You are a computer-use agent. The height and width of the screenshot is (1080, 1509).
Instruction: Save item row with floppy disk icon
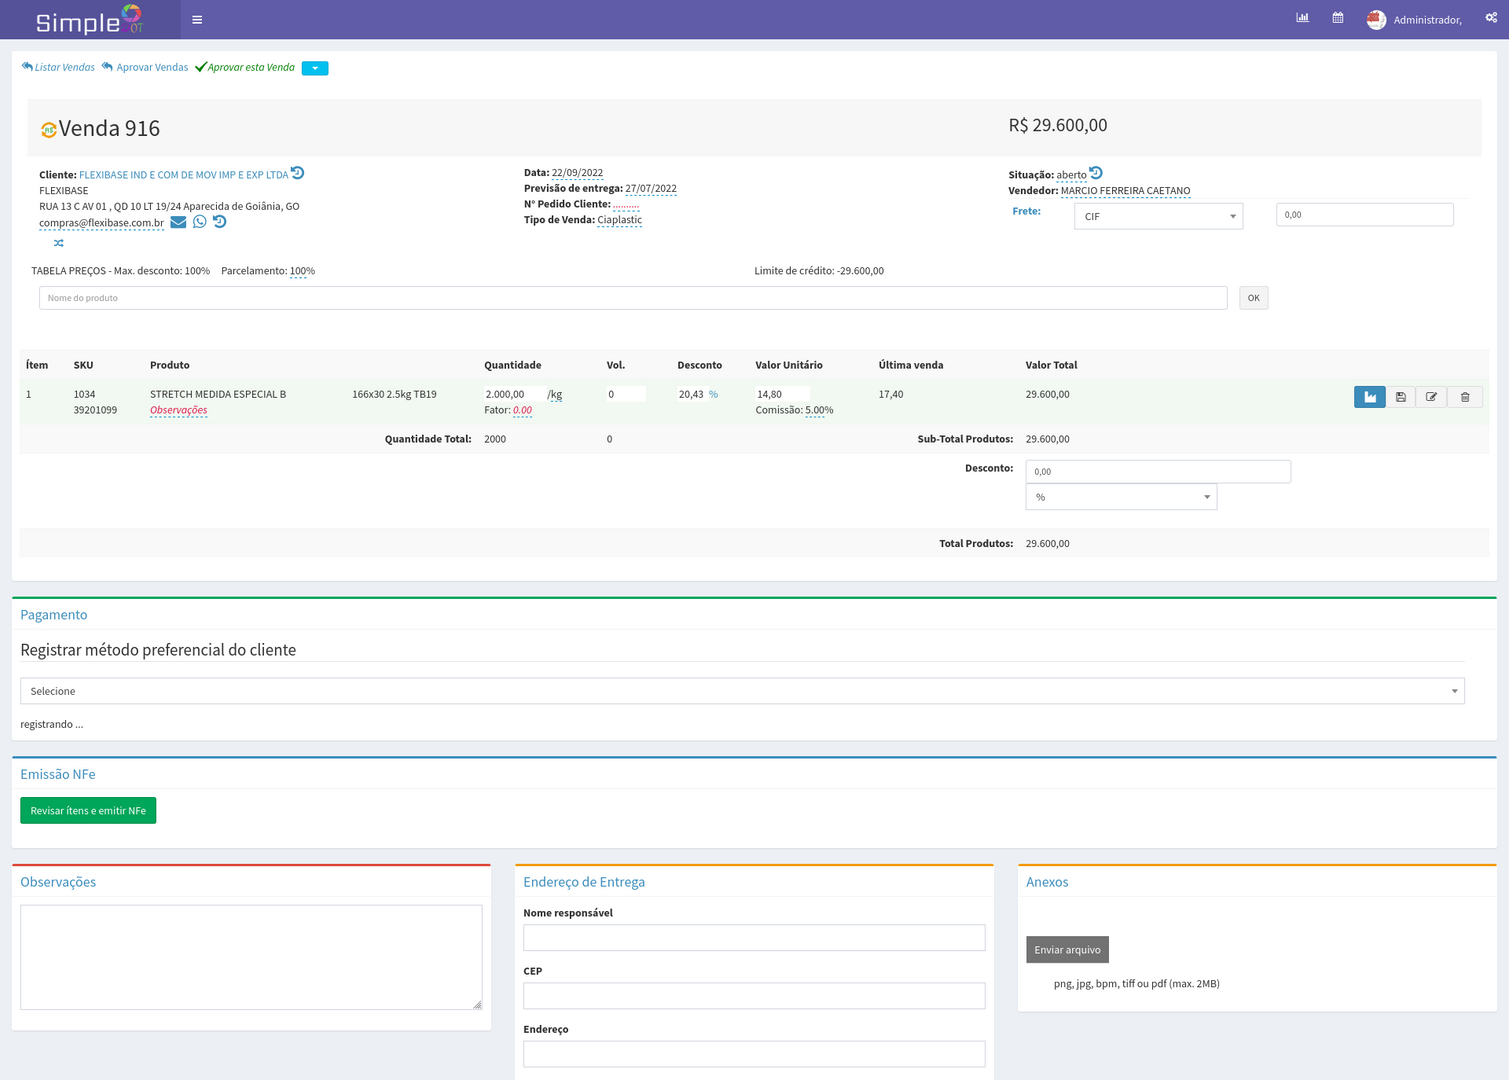(x=1401, y=397)
